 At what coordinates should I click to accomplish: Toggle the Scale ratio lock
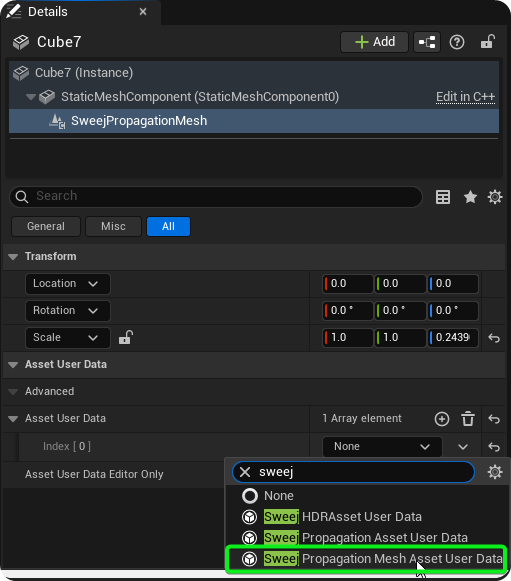[126, 338]
